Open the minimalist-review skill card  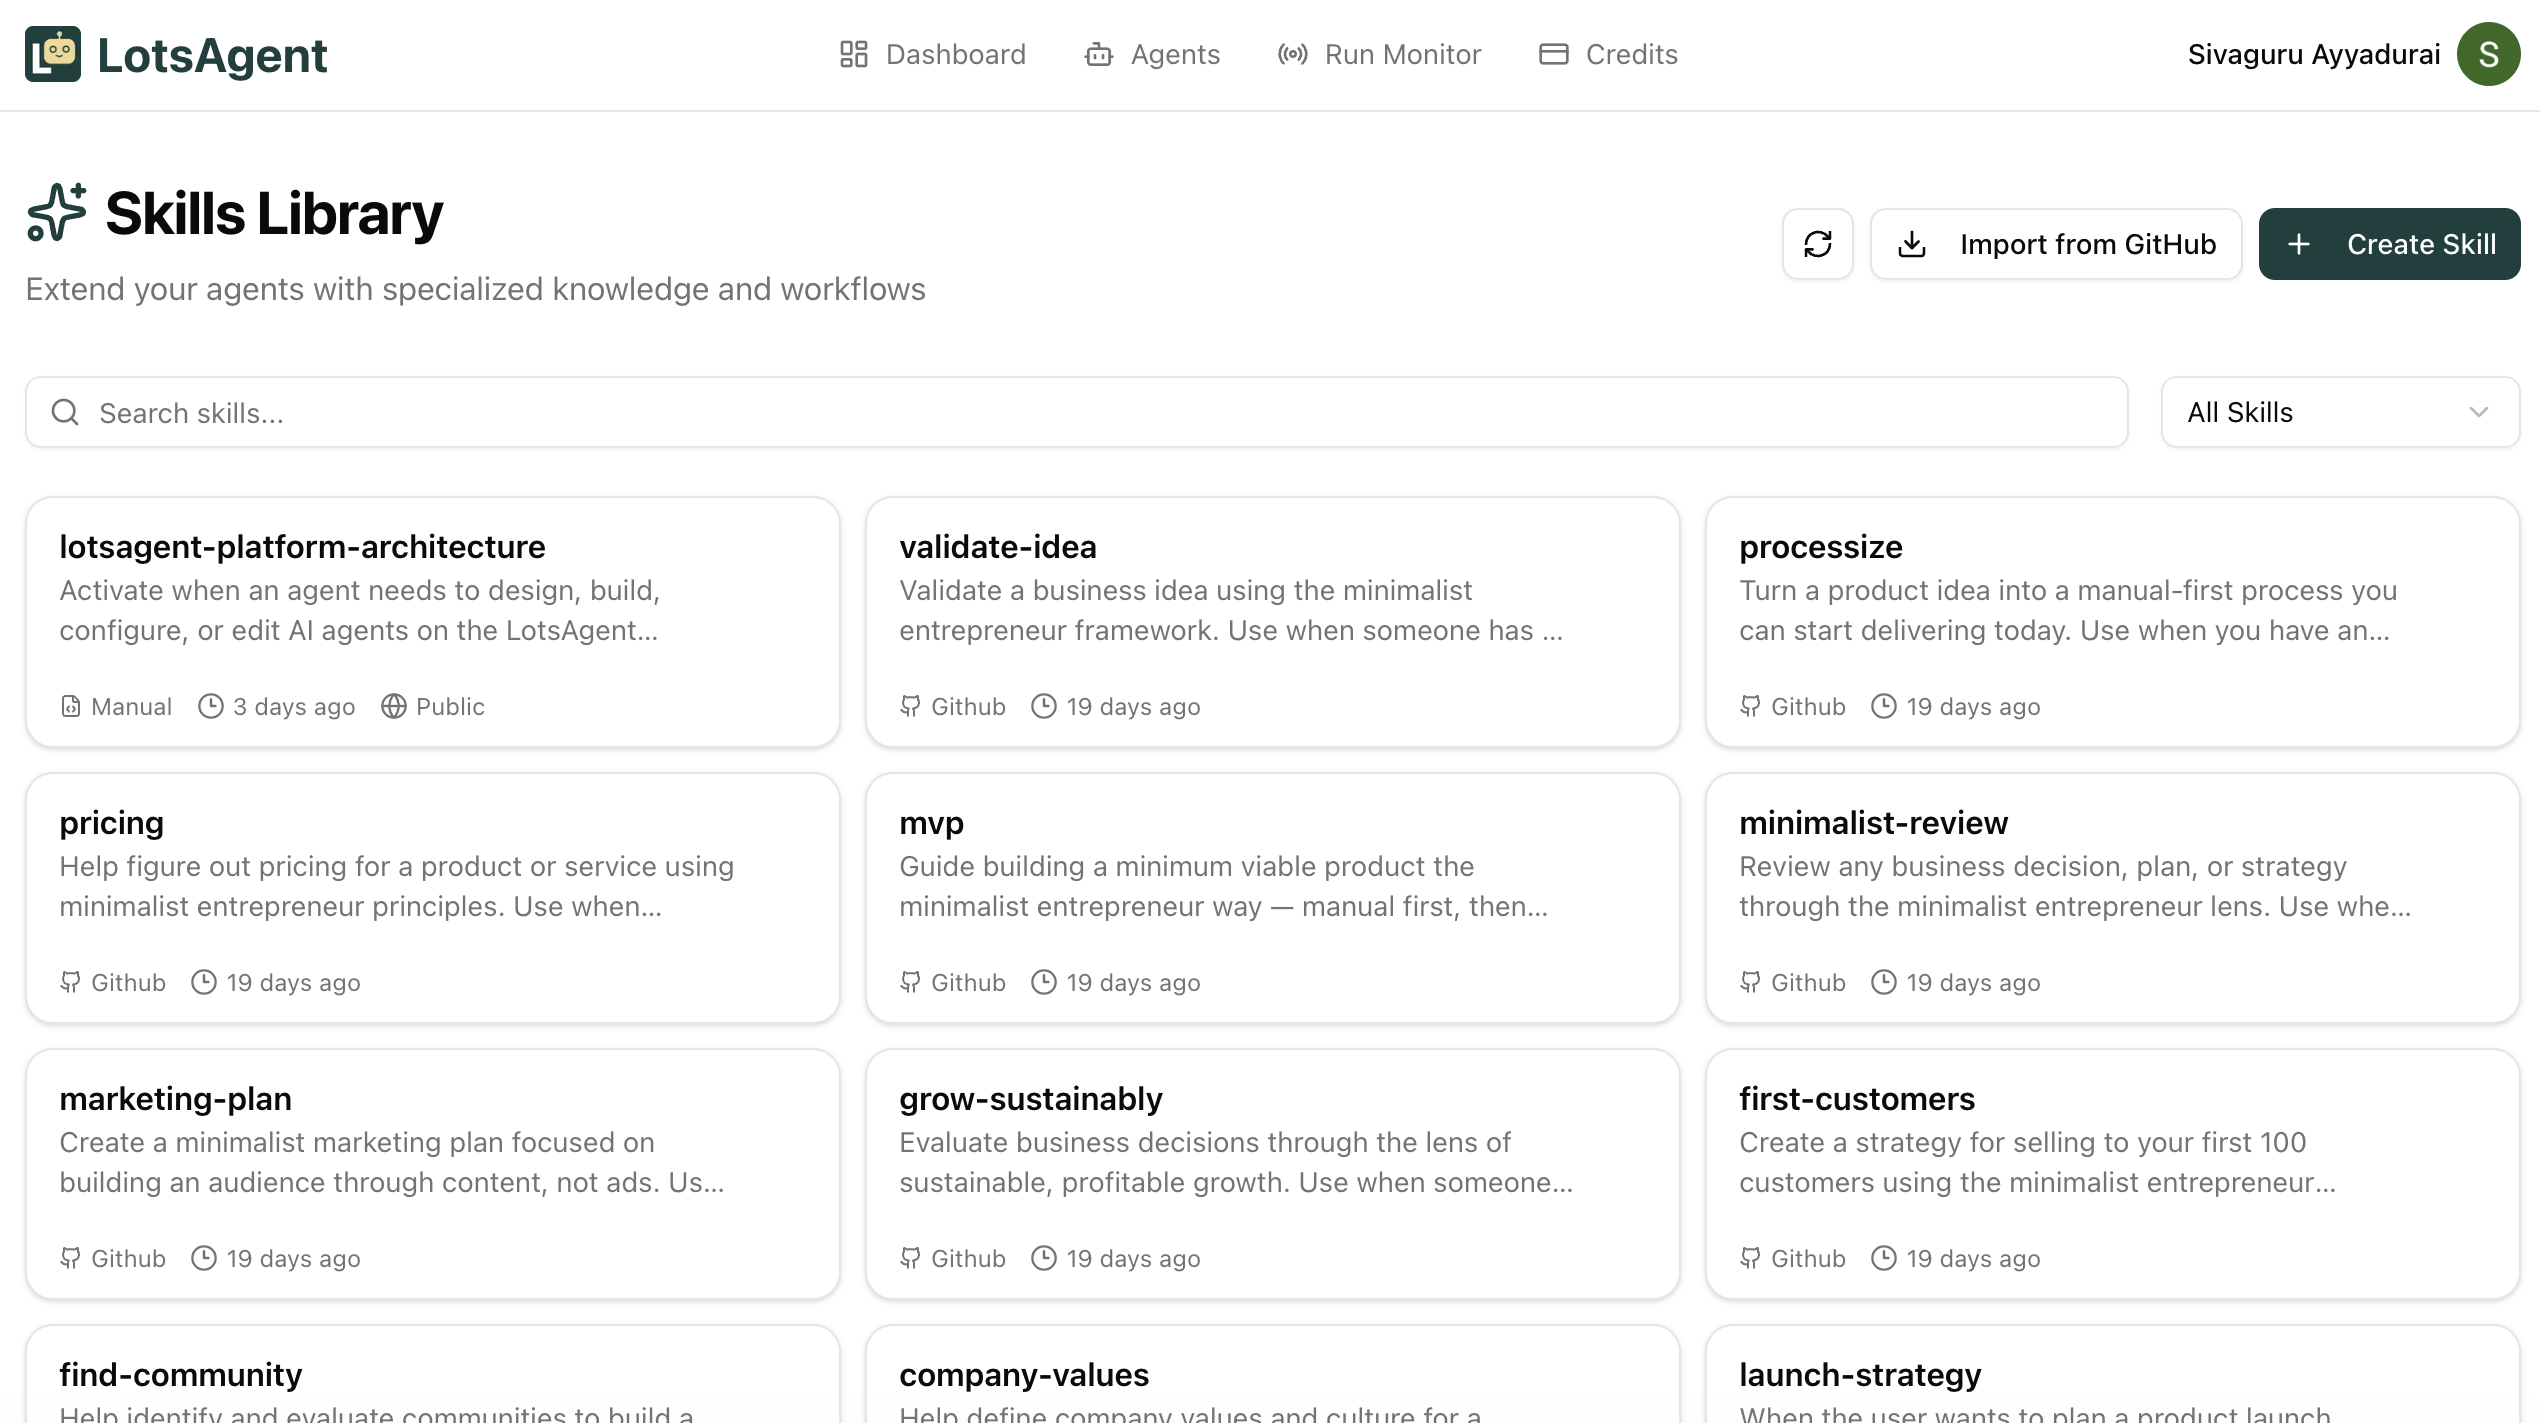[x=2112, y=897]
